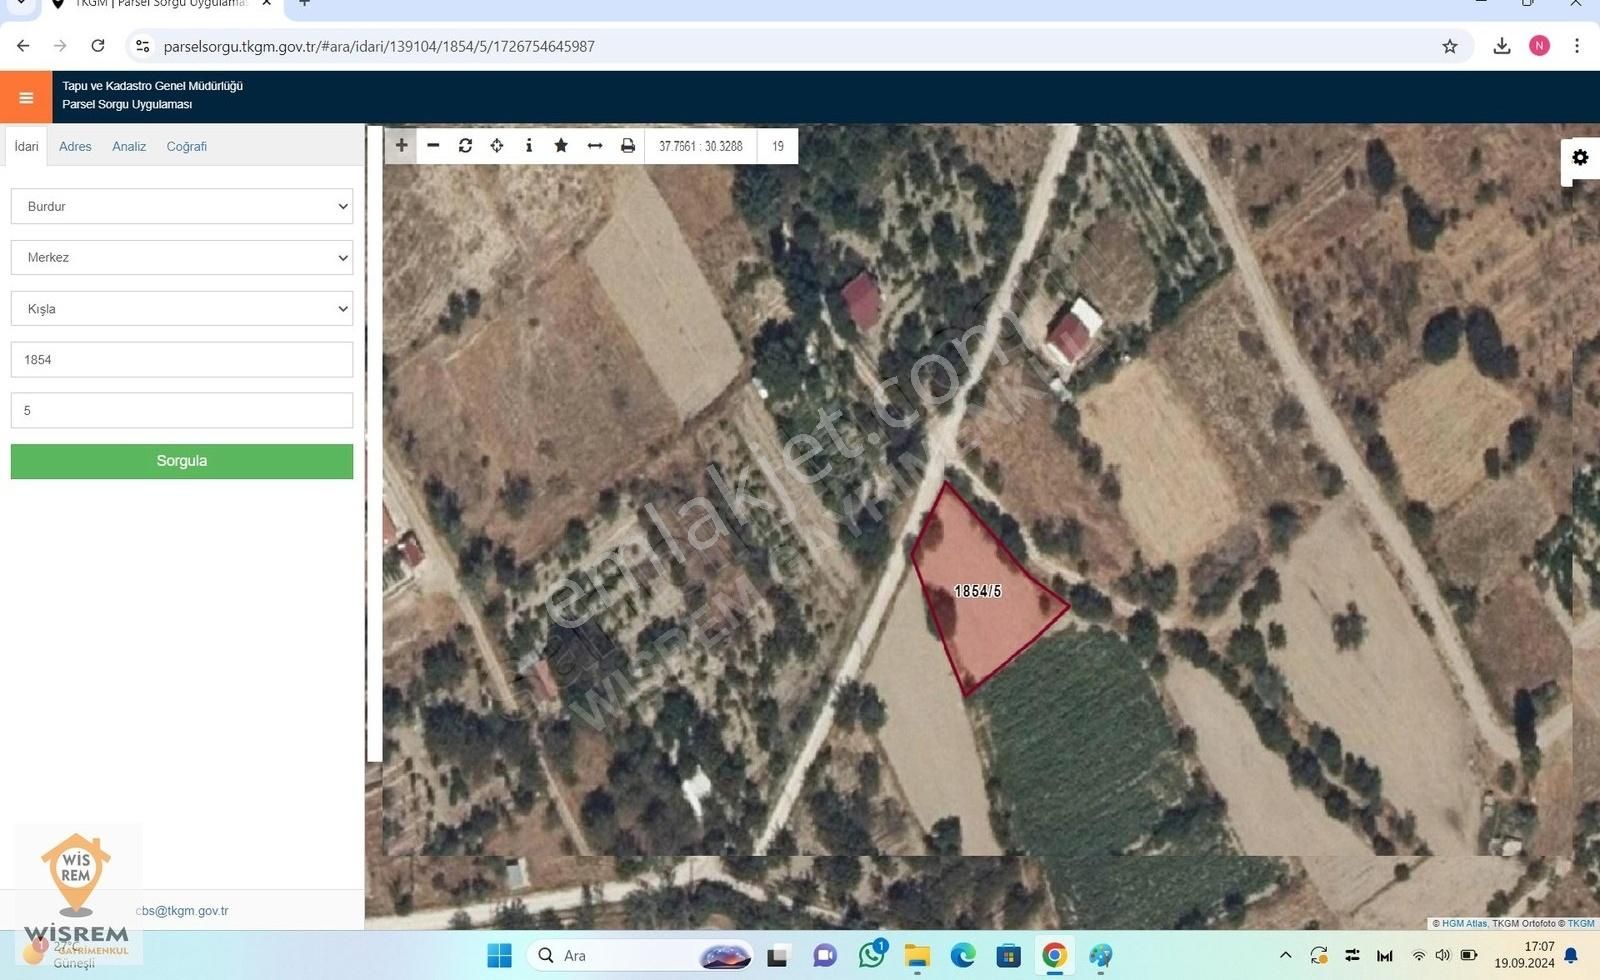Click the block number field containing 1854
Image resolution: width=1600 pixels, height=980 pixels.
[x=181, y=360]
